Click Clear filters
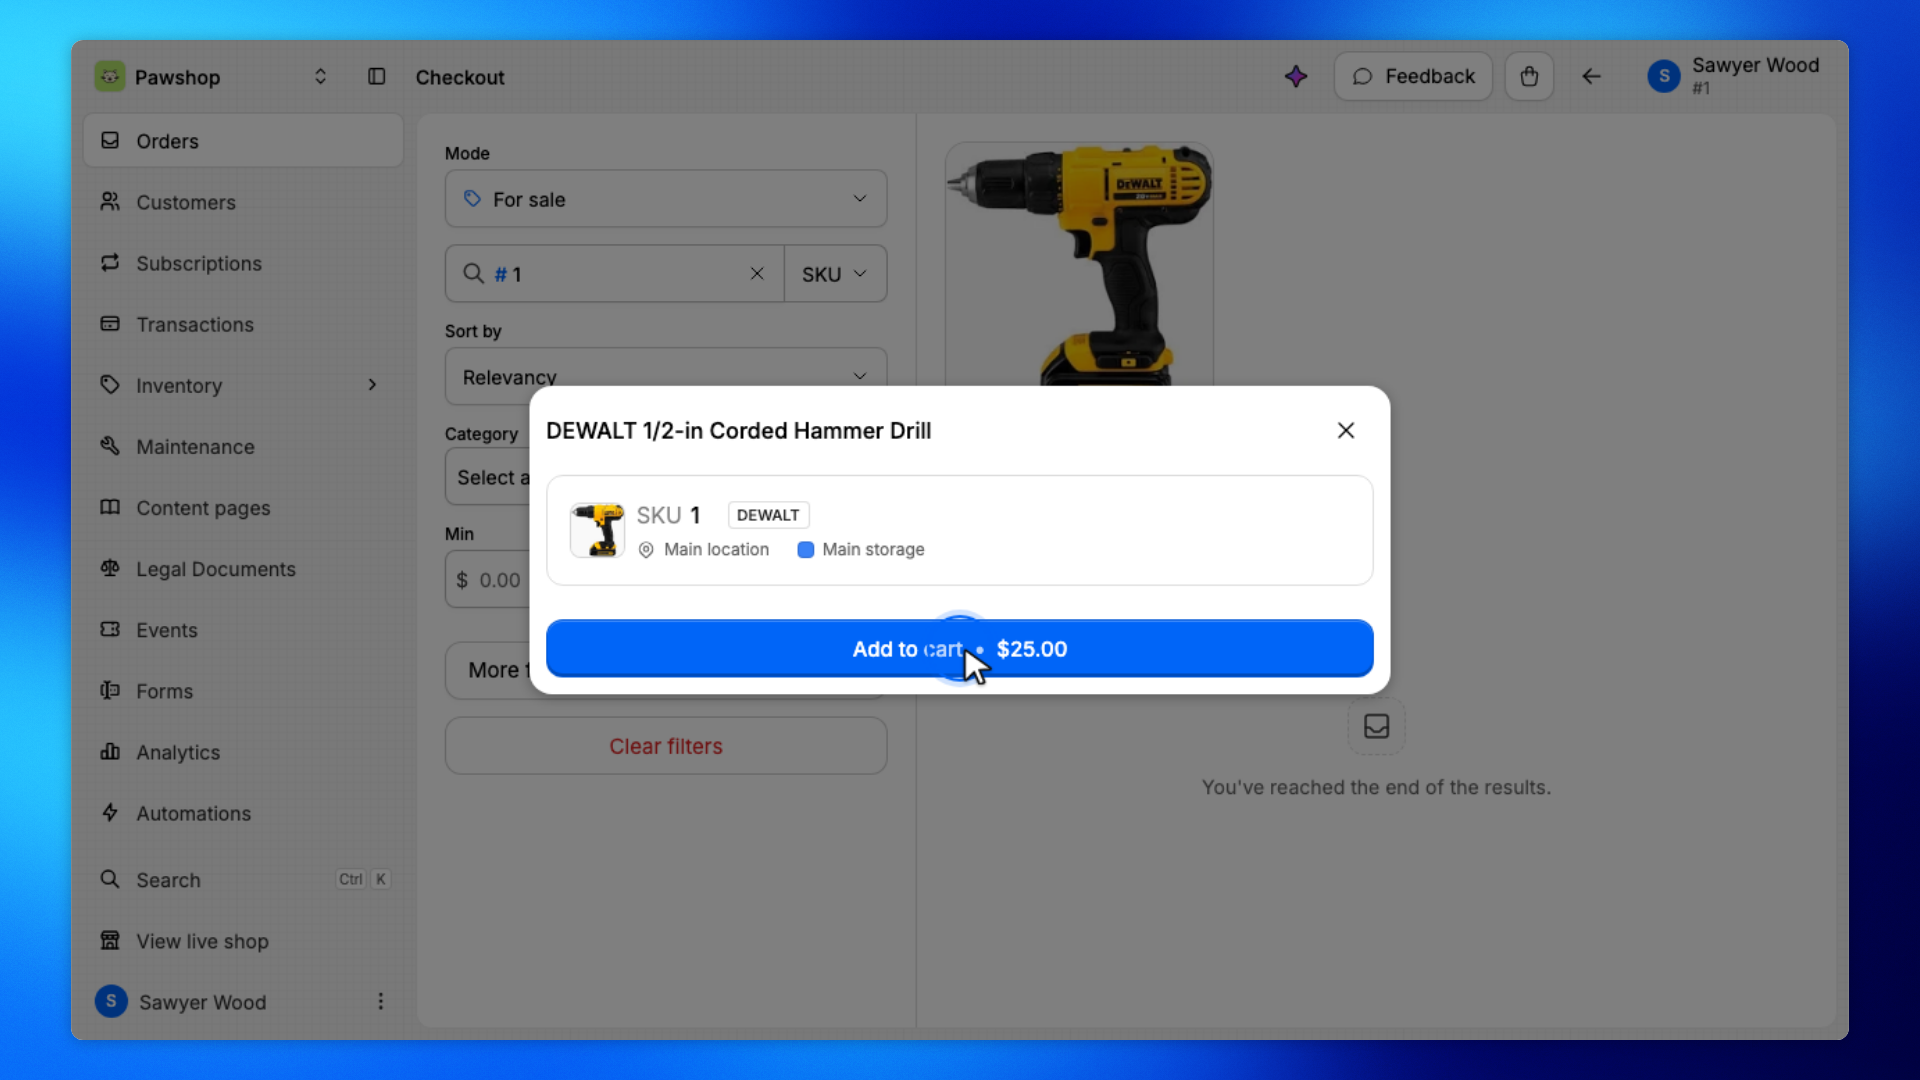1920x1080 pixels. click(666, 746)
